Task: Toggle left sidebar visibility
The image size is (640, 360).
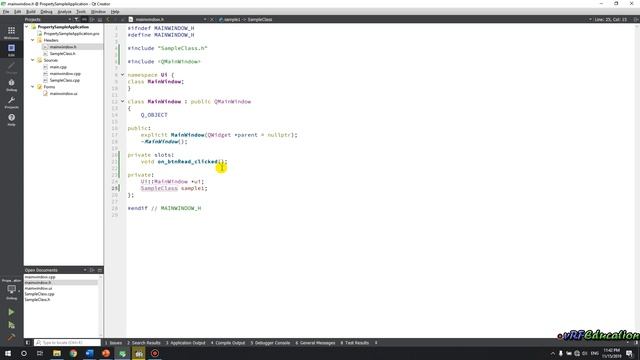Action: tap(28, 343)
